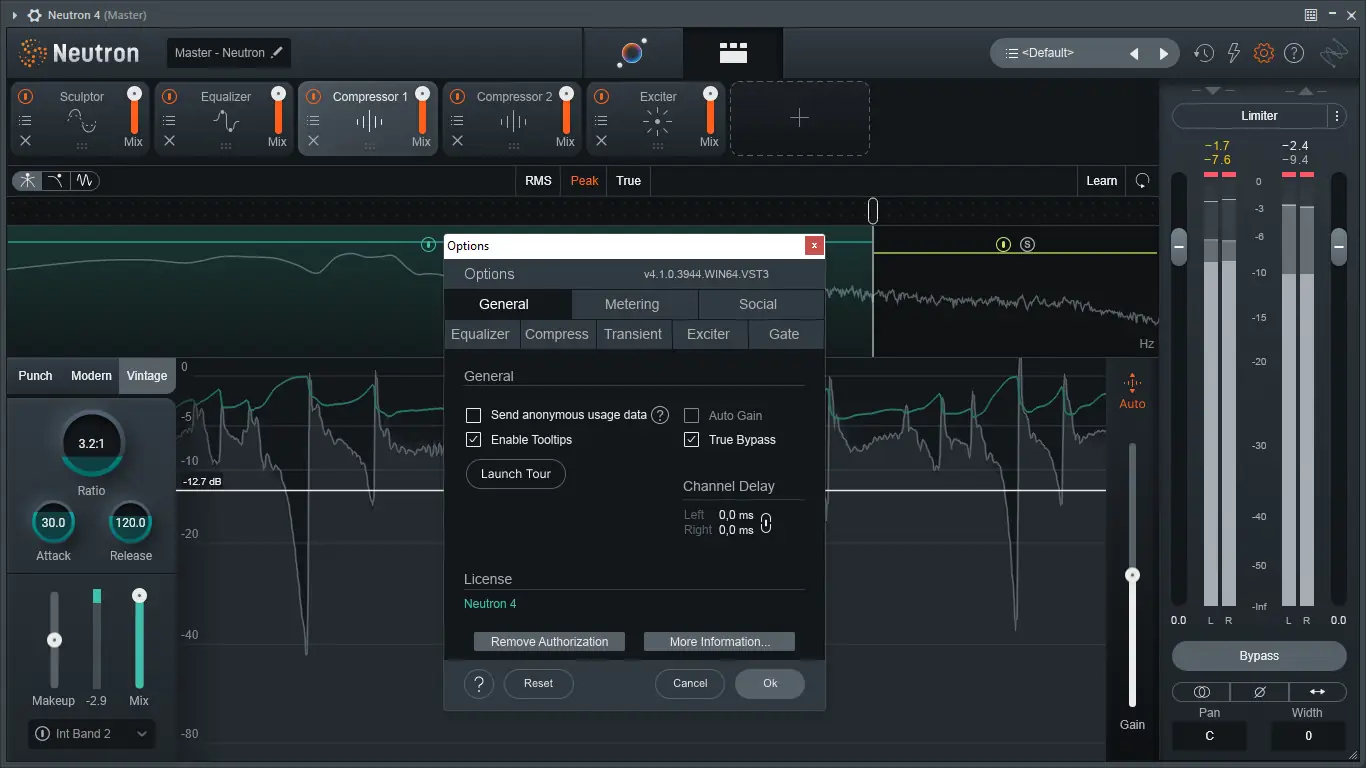Select the Equalizer module

[225, 97]
